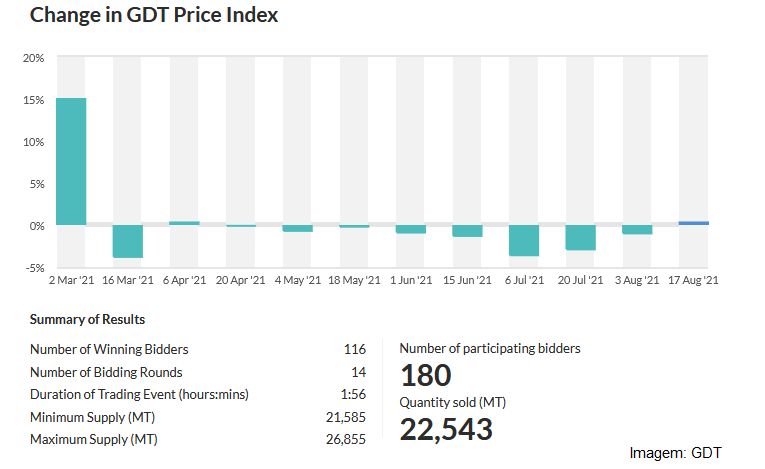The image size is (765, 469).
Task: Click the 22,543 quantity sold figure
Action: click(x=446, y=429)
